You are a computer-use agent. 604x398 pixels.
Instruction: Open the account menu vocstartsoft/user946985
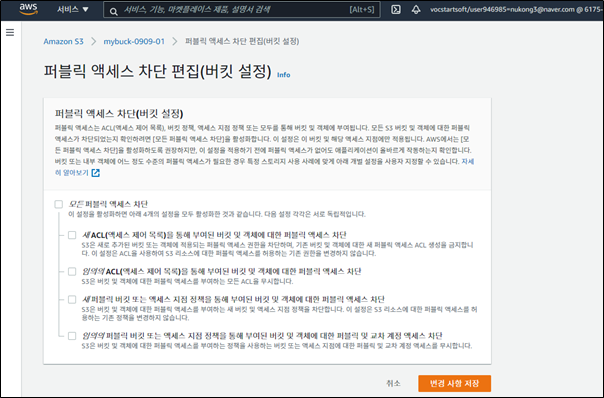click(x=515, y=10)
